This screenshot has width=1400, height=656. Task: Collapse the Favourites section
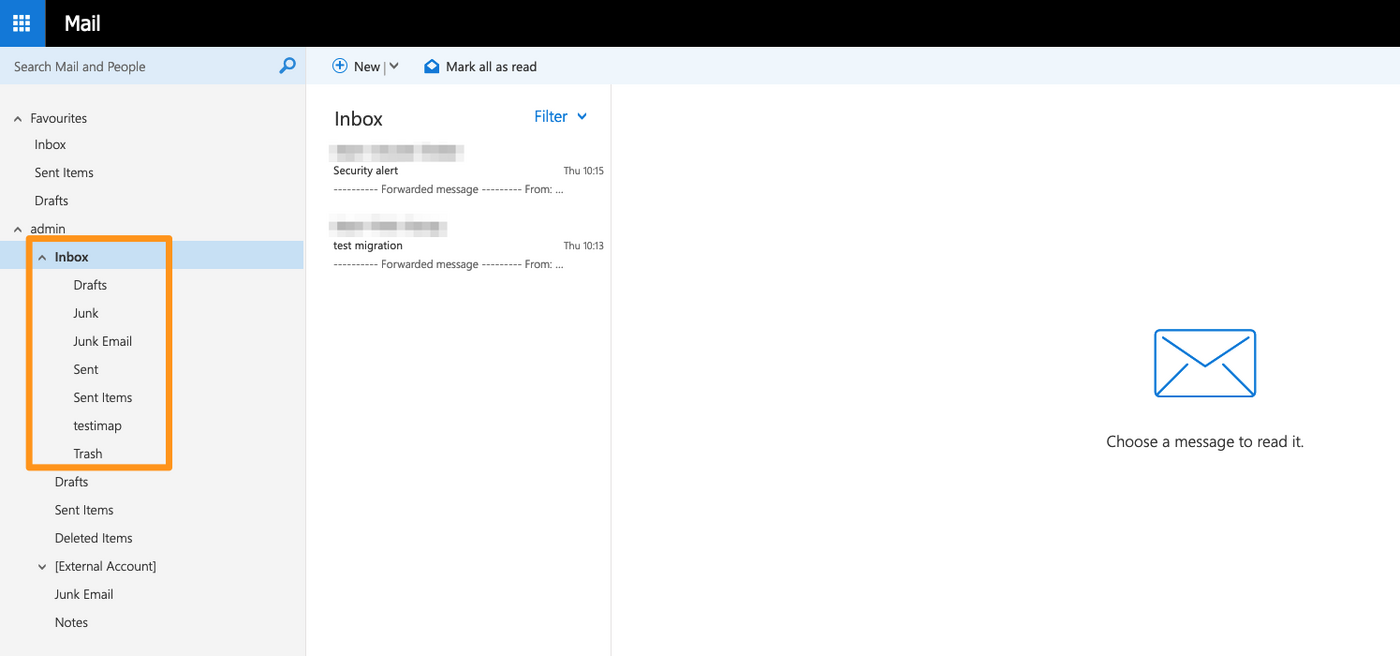coord(18,119)
